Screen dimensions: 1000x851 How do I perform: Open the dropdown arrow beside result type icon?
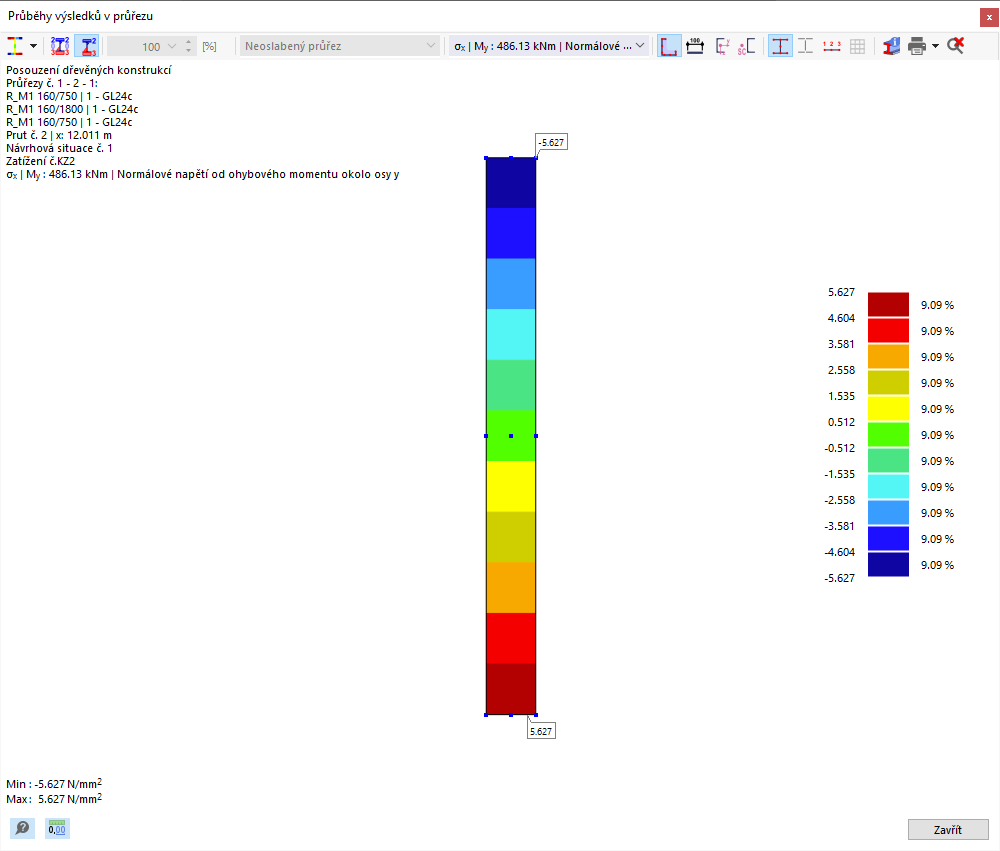[33, 46]
